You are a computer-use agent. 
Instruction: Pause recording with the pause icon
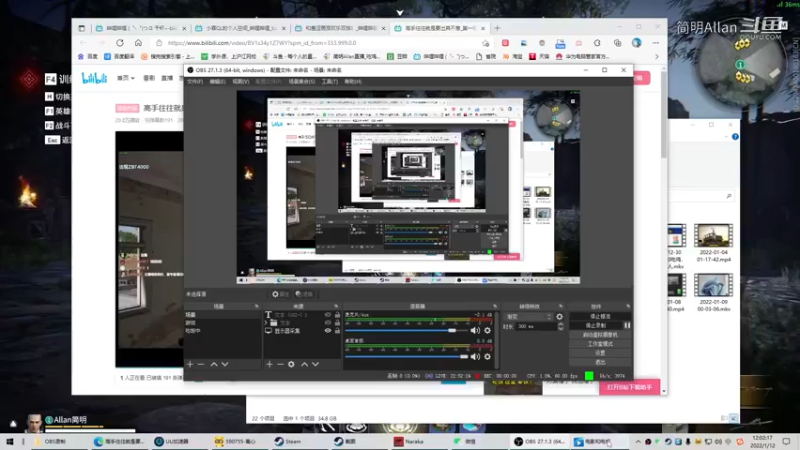[x=627, y=326]
